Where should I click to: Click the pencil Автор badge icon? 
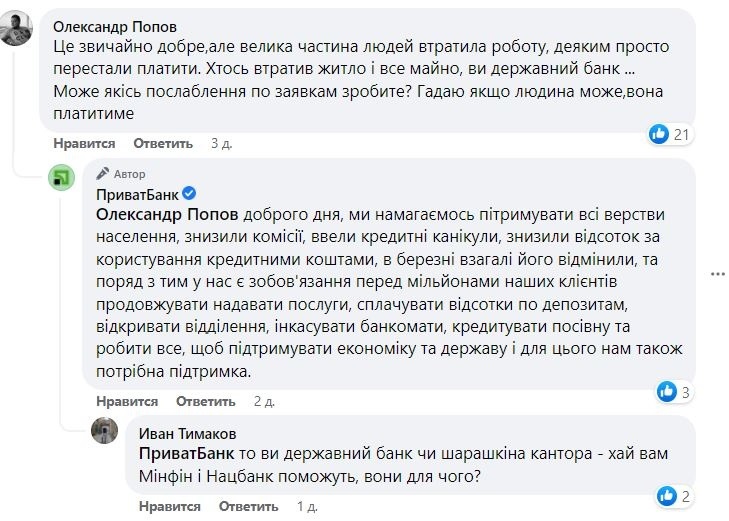pos(103,173)
